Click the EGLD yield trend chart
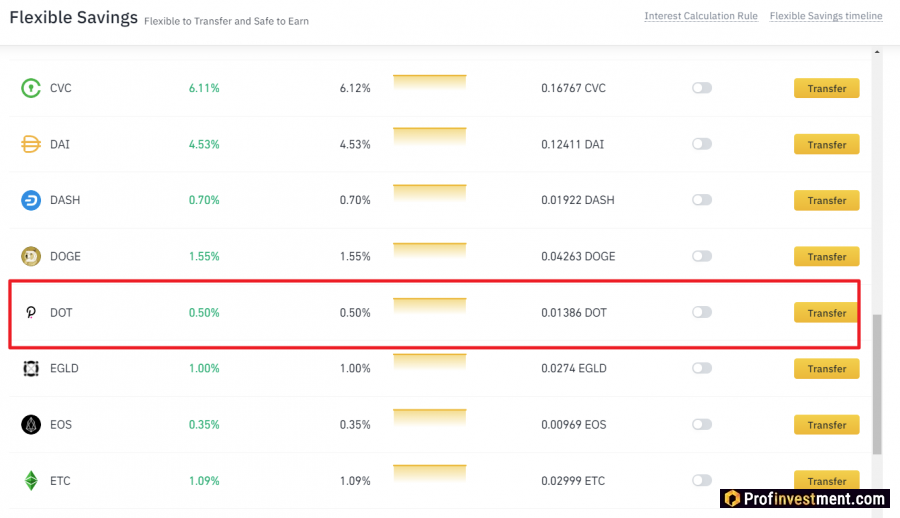The image size is (900, 518). tap(429, 362)
